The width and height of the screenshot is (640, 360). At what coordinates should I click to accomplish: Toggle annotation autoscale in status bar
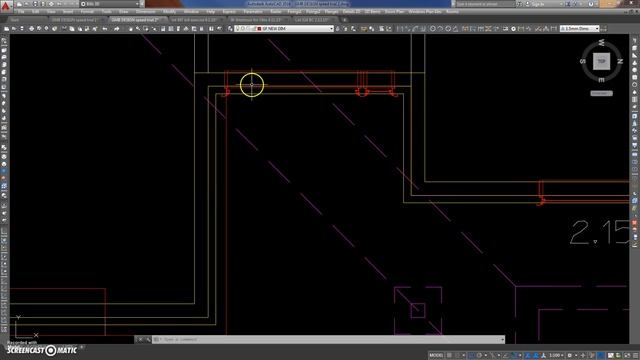536,356
